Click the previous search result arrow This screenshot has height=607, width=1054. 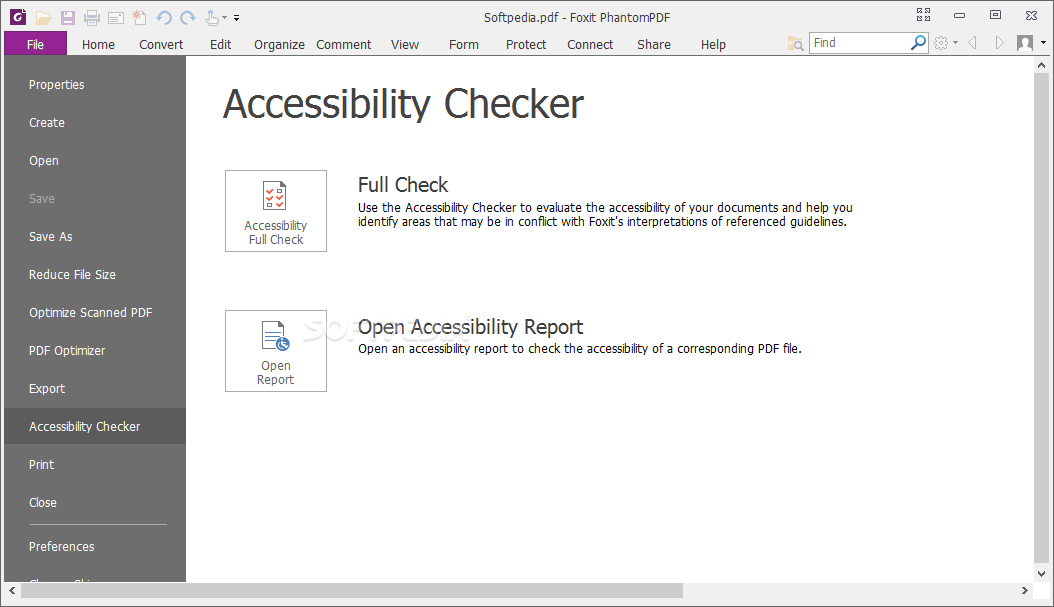tap(972, 43)
